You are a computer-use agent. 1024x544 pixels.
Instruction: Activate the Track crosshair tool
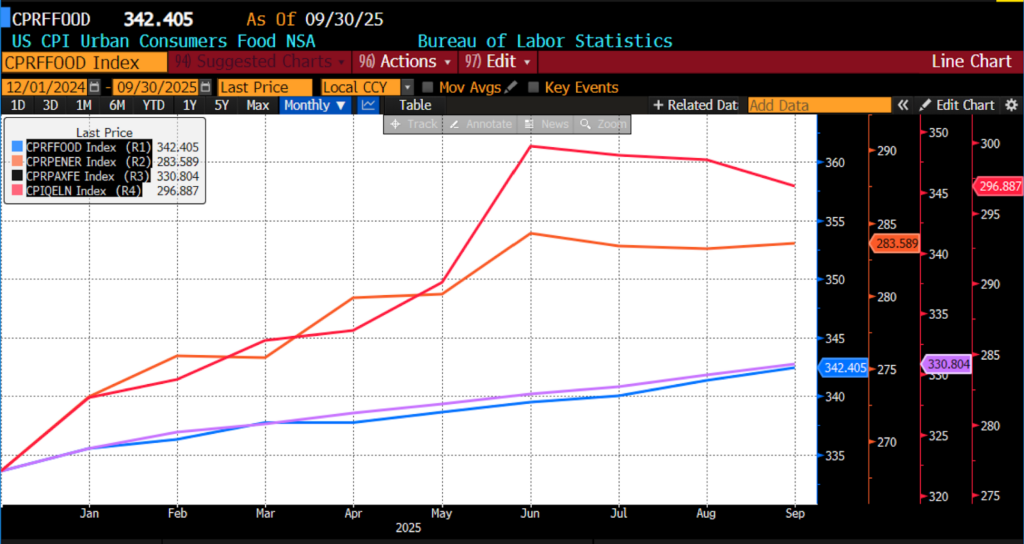coord(414,124)
